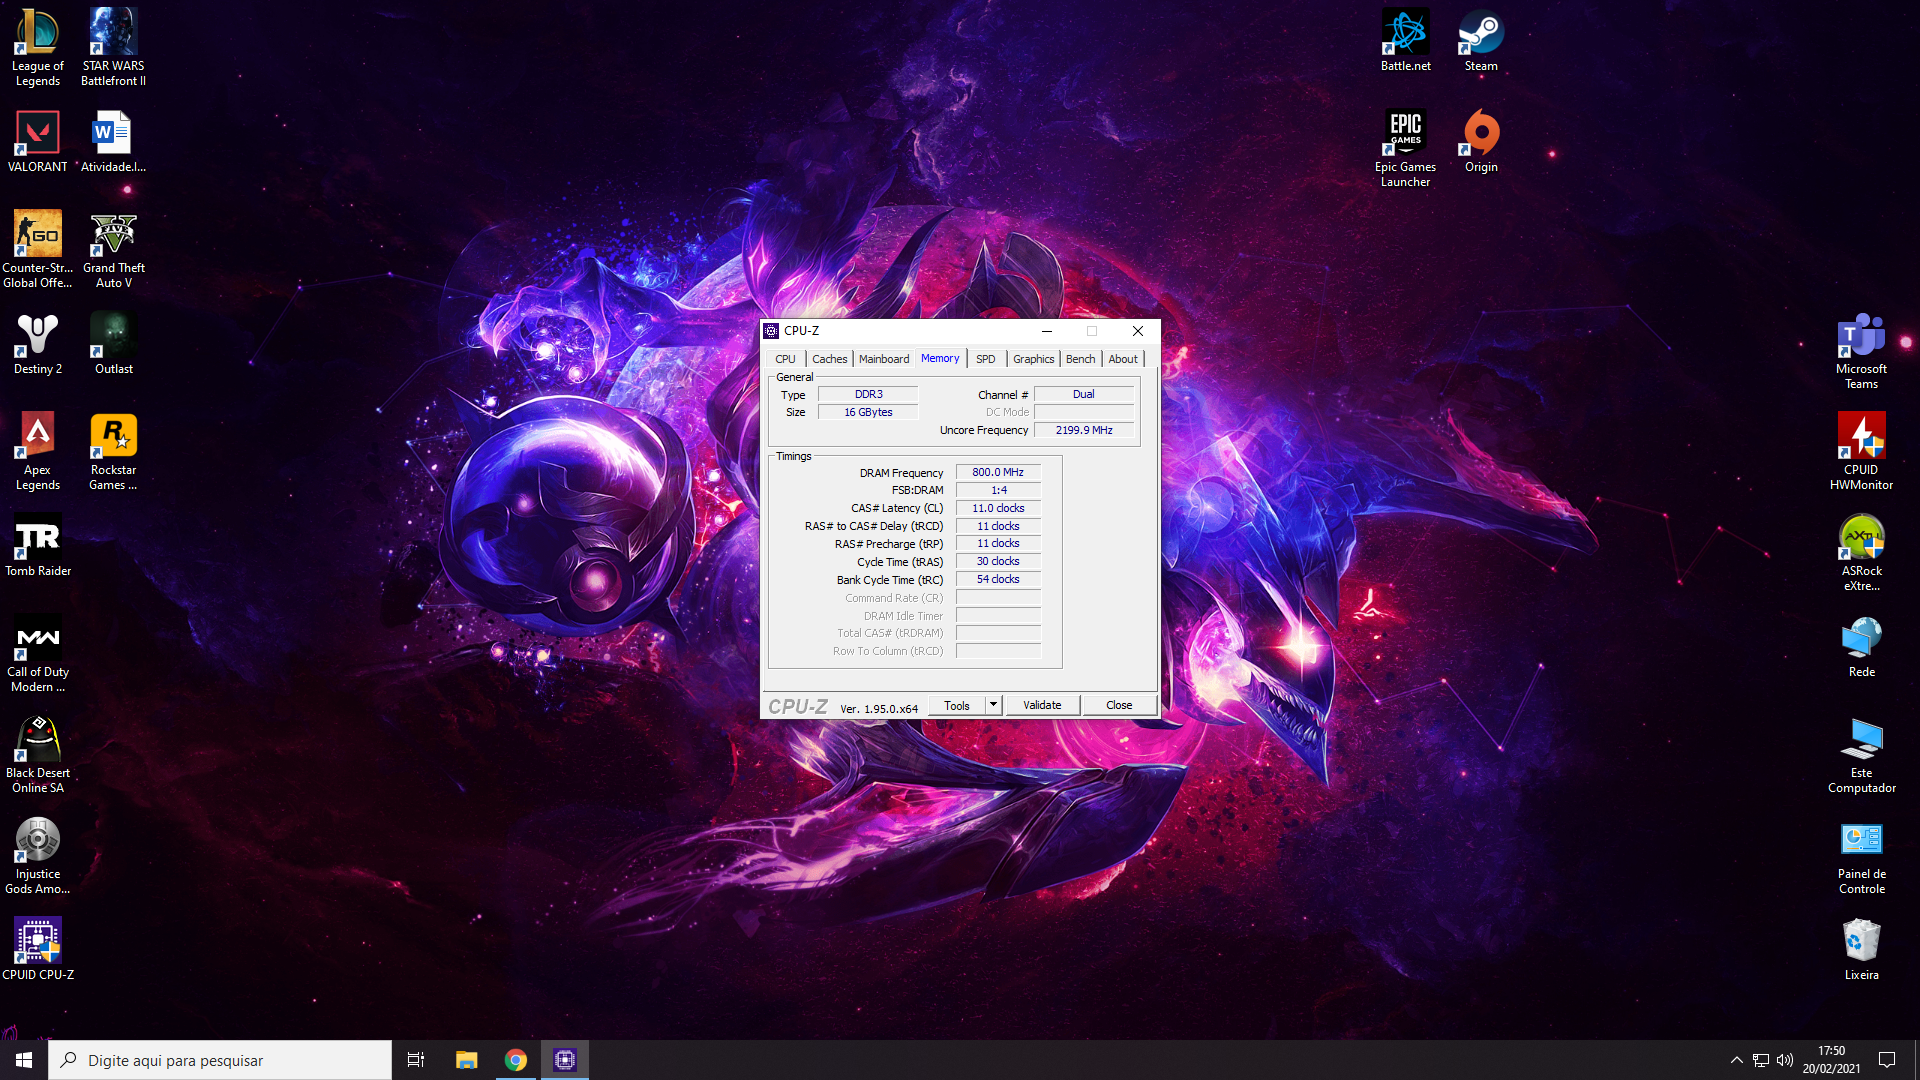This screenshot has height=1080, width=1920.
Task: Minimize the CPU-Z window
Action: click(x=1046, y=331)
